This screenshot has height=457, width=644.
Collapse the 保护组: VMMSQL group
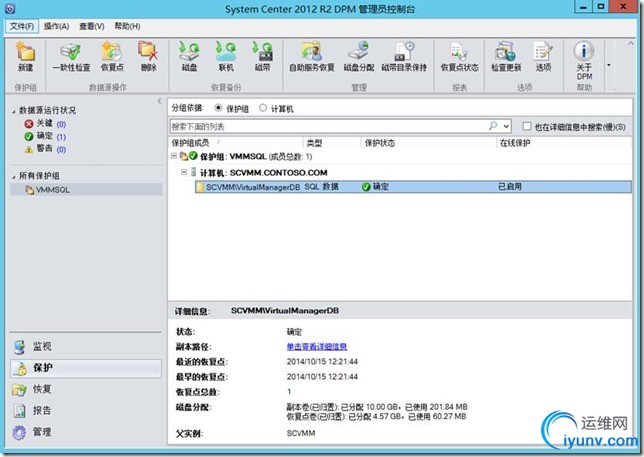(x=174, y=156)
